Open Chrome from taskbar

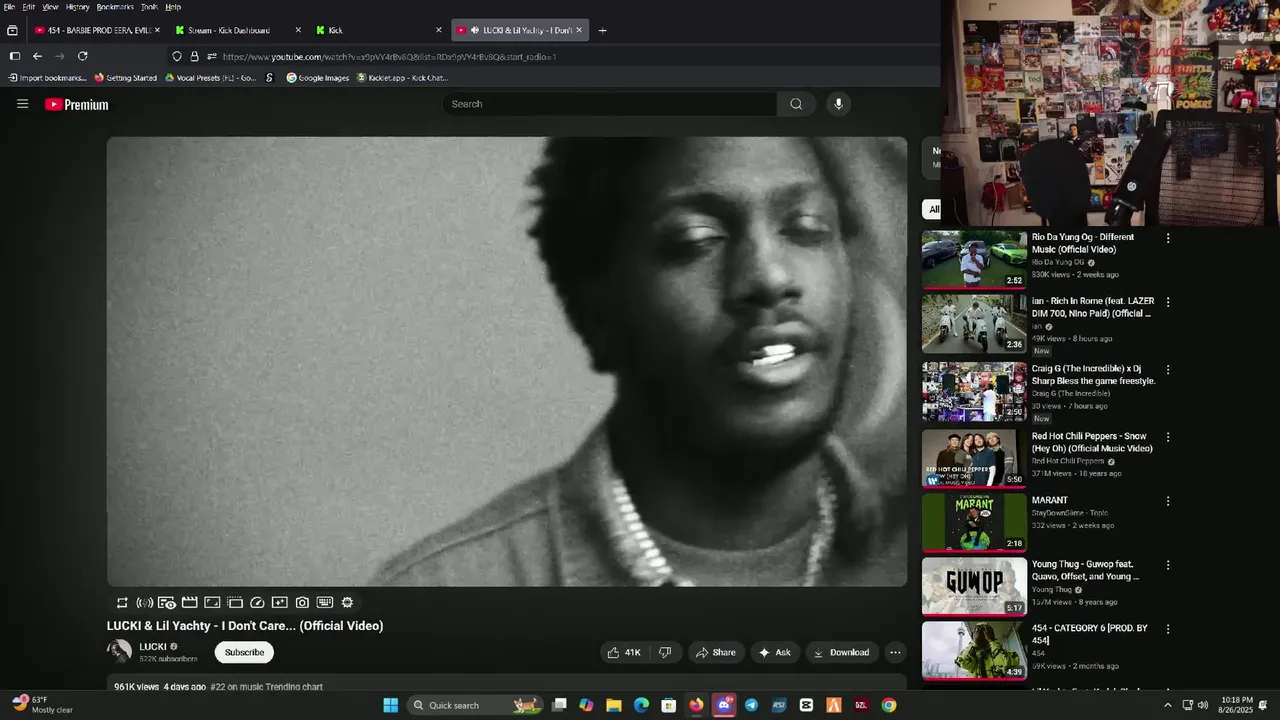click(888, 705)
